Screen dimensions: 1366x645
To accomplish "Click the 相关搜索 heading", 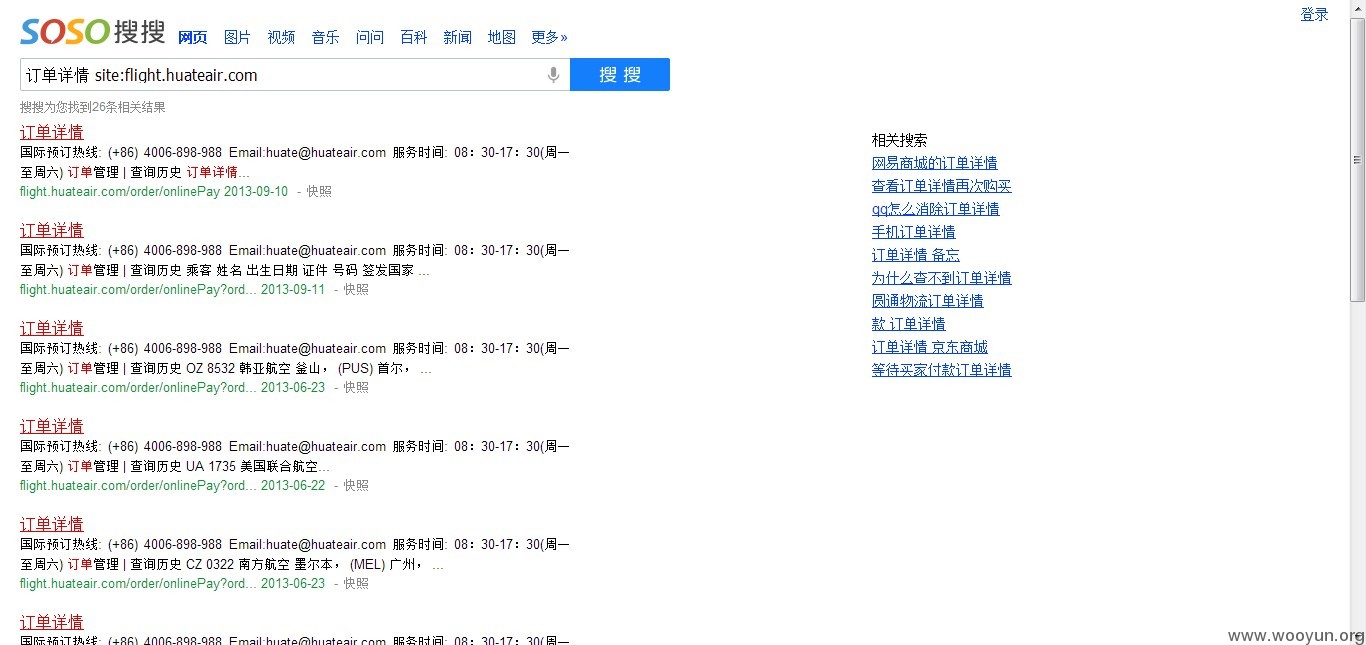I will pyautogui.click(x=899, y=140).
